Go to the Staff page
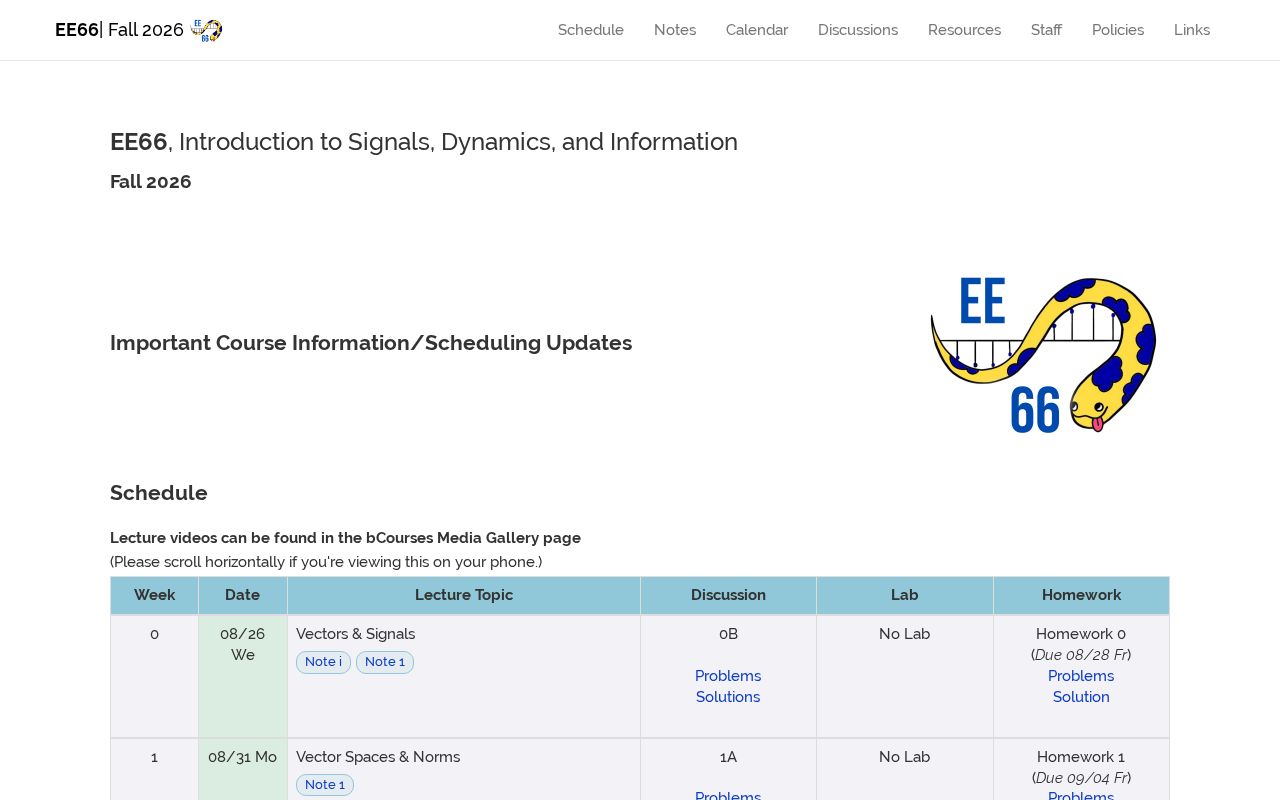This screenshot has height=800, width=1280. [1046, 30]
